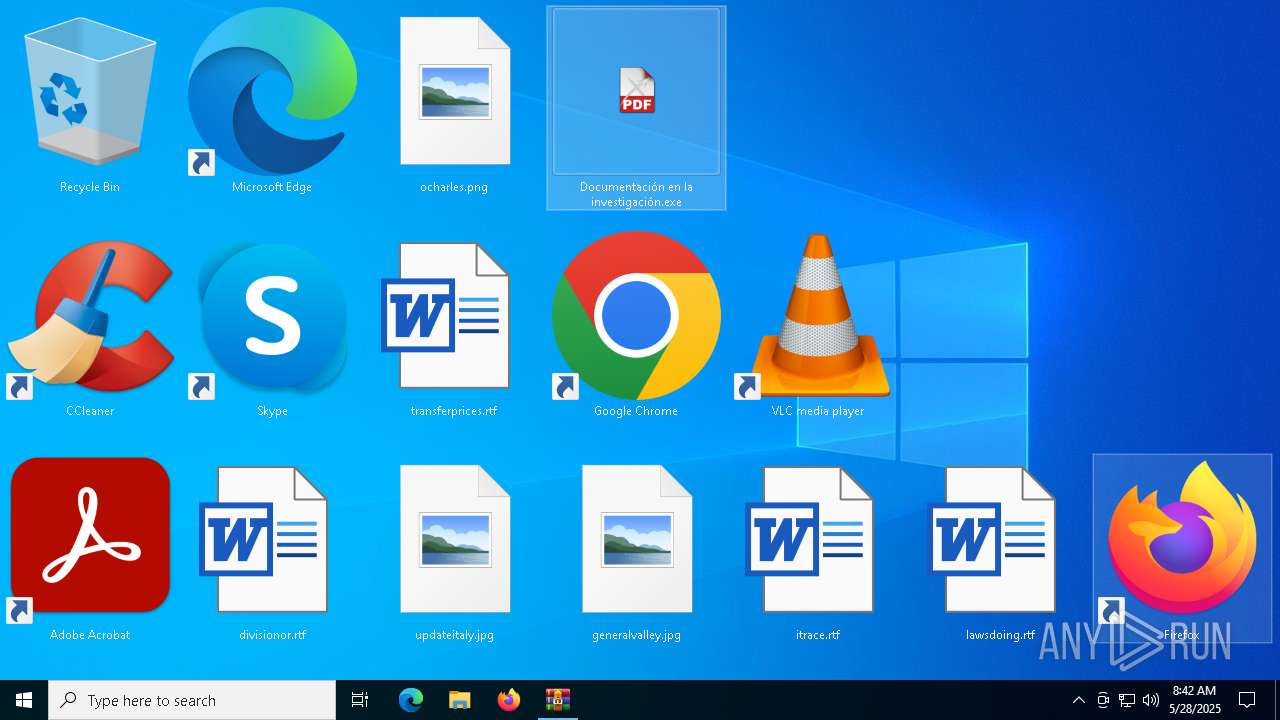Open the Action Center notifications
Viewport: 1280px width, 720px height.
(1247, 700)
